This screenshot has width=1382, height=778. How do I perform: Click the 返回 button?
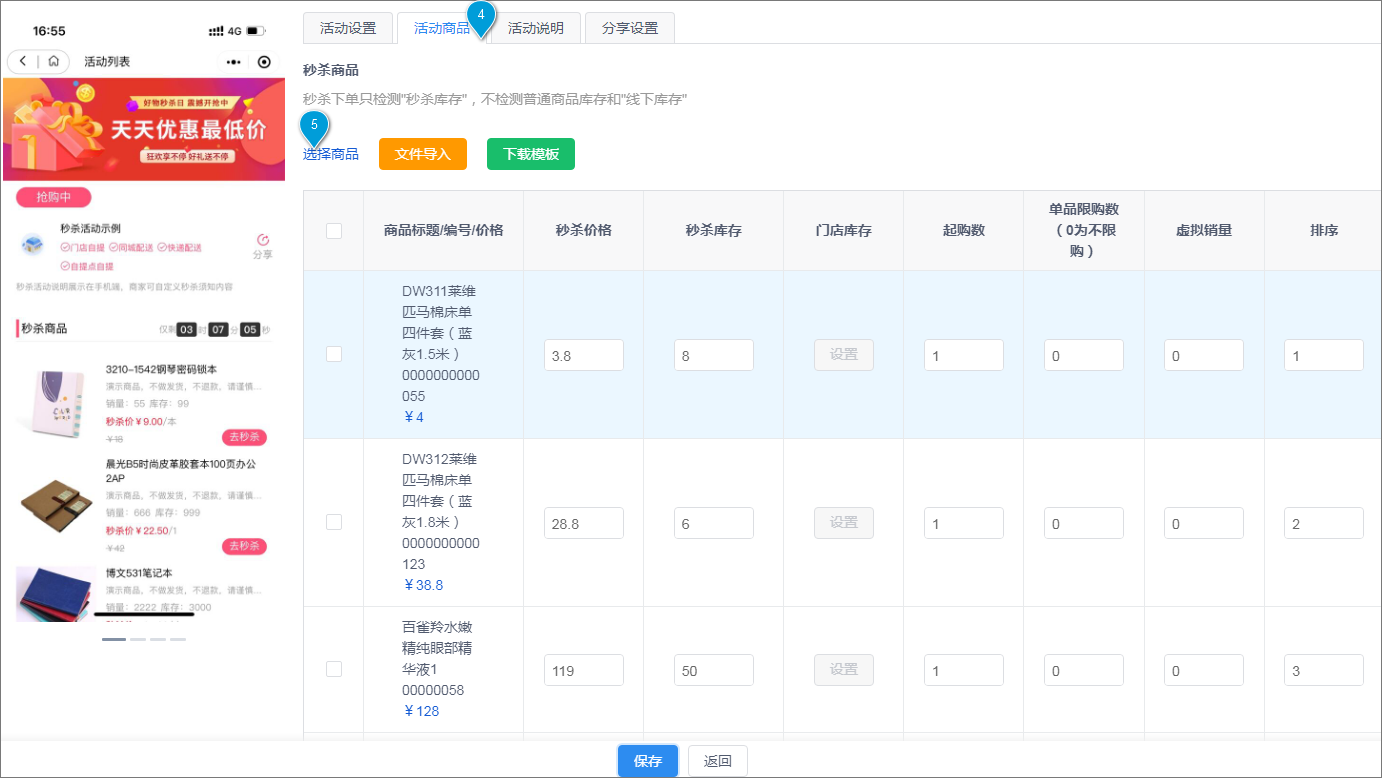point(718,761)
